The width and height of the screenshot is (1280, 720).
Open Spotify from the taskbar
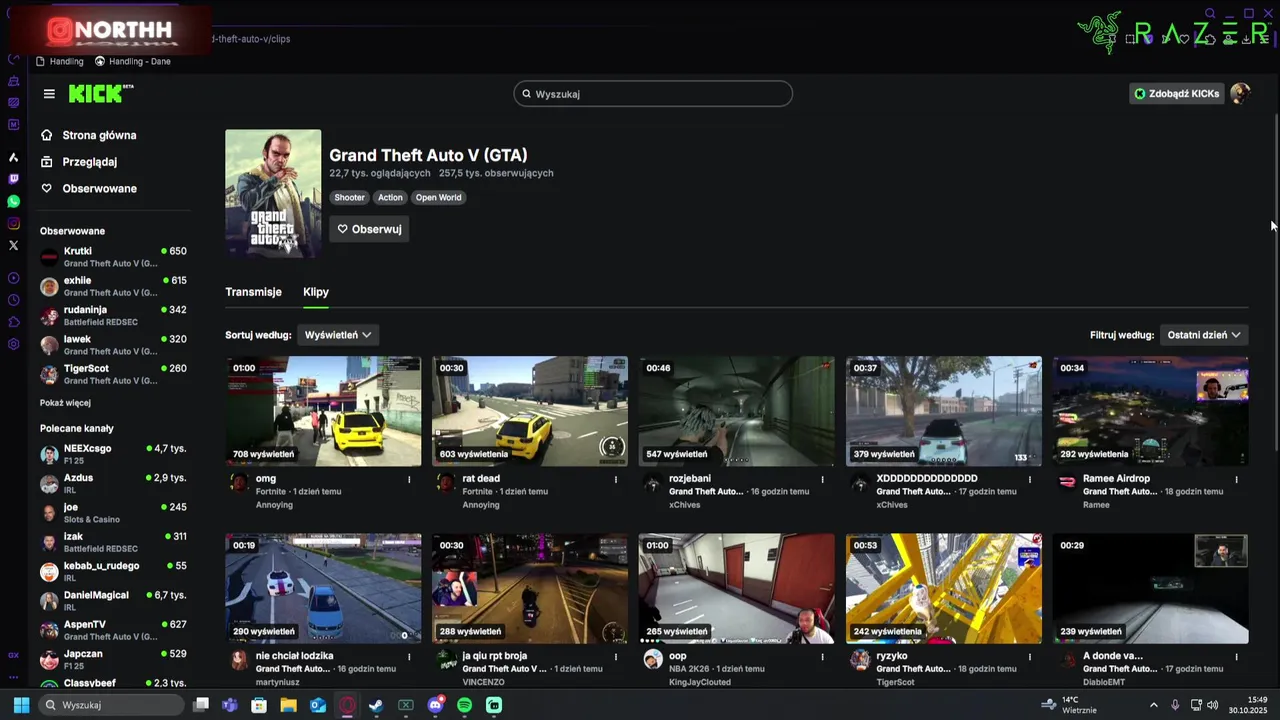tap(464, 705)
